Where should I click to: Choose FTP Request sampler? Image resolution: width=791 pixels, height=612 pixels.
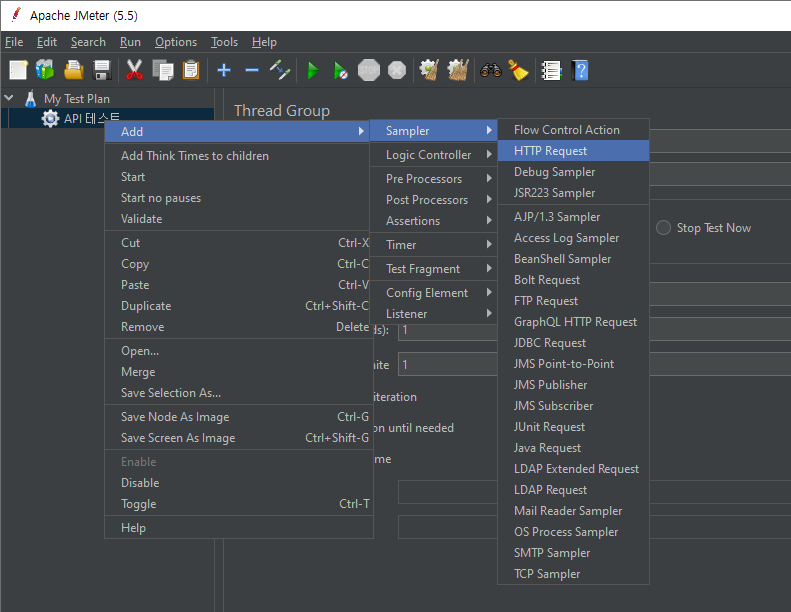click(x=573, y=301)
